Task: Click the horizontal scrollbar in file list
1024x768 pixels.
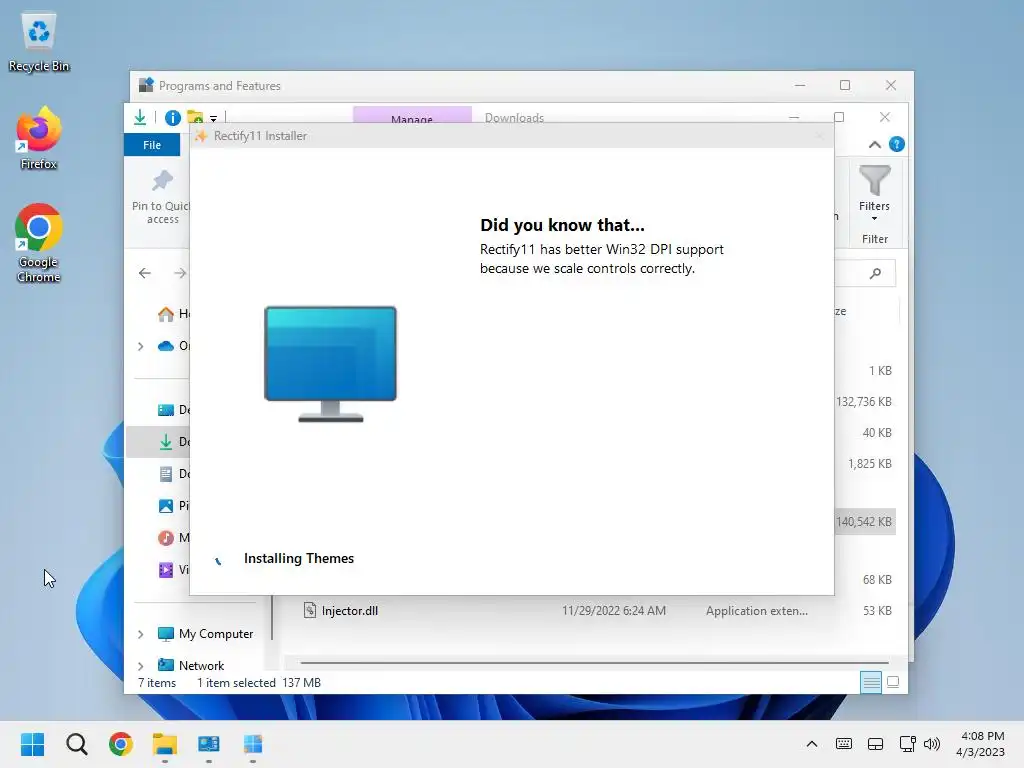Action: click(x=594, y=662)
